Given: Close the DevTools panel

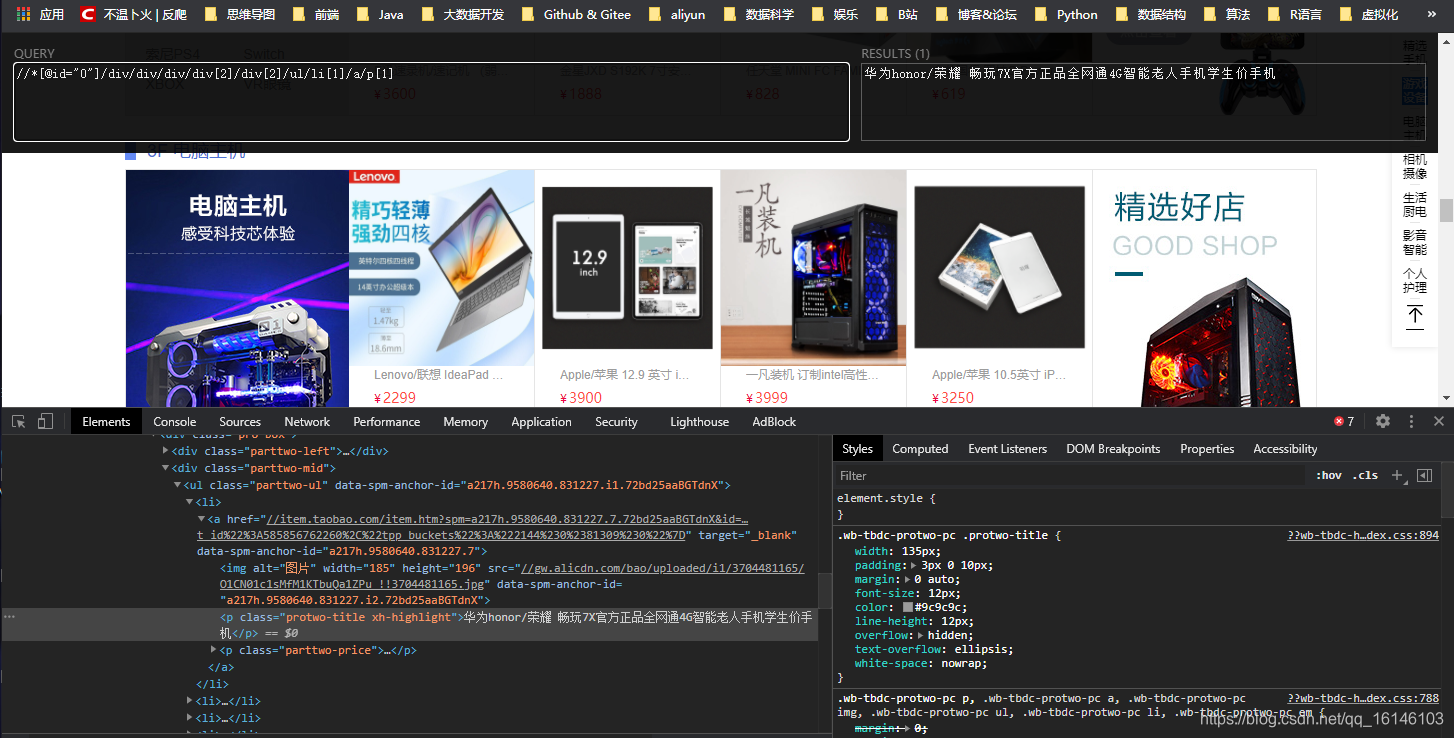Looking at the screenshot, I should [x=1439, y=421].
